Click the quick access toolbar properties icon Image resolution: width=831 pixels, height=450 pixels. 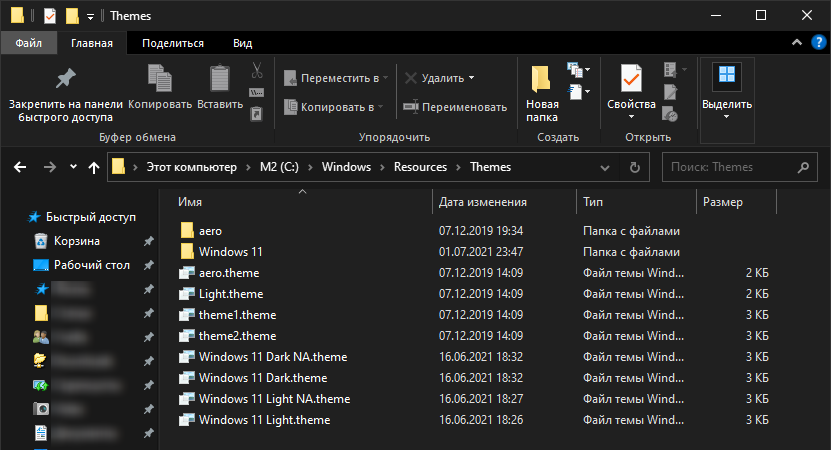tap(50, 16)
